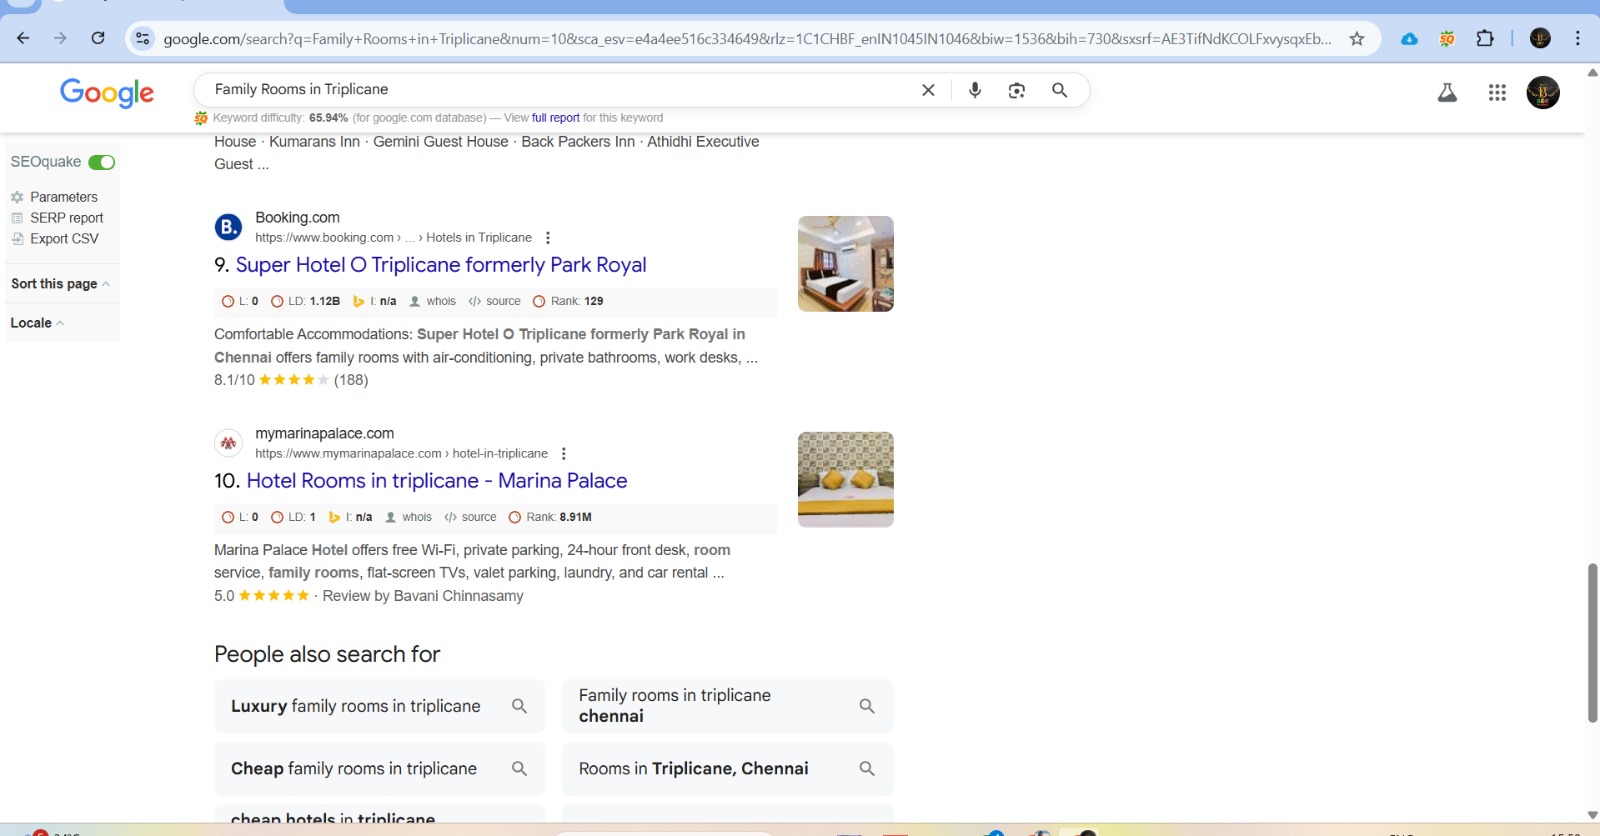
Task: Open more options for mymarinapalace.com result
Action: [564, 454]
